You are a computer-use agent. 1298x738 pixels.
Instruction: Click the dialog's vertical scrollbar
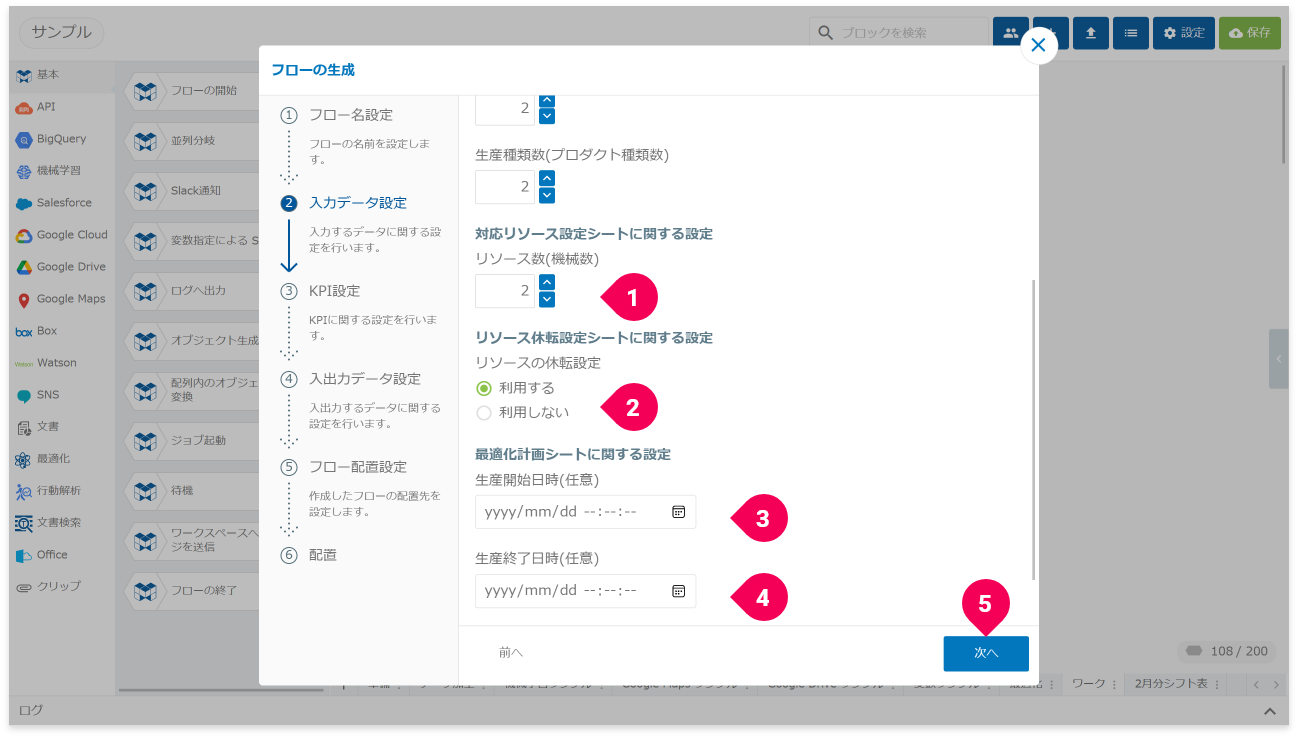pyautogui.click(x=1033, y=430)
